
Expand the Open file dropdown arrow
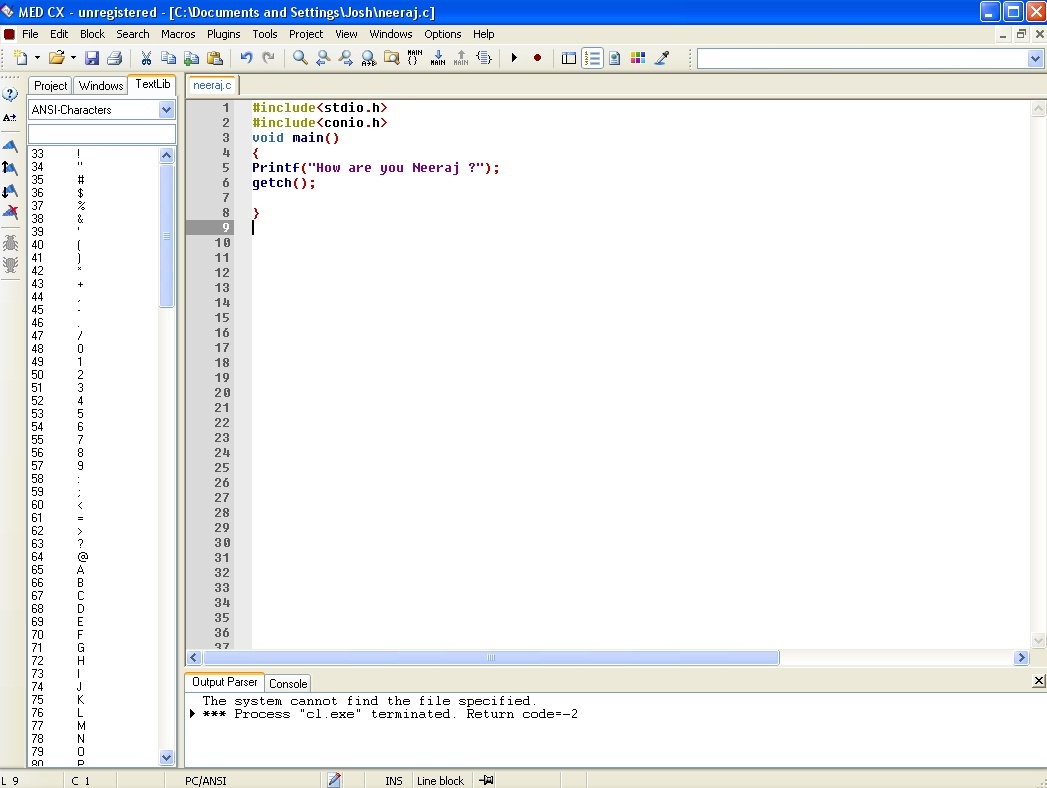click(71, 57)
